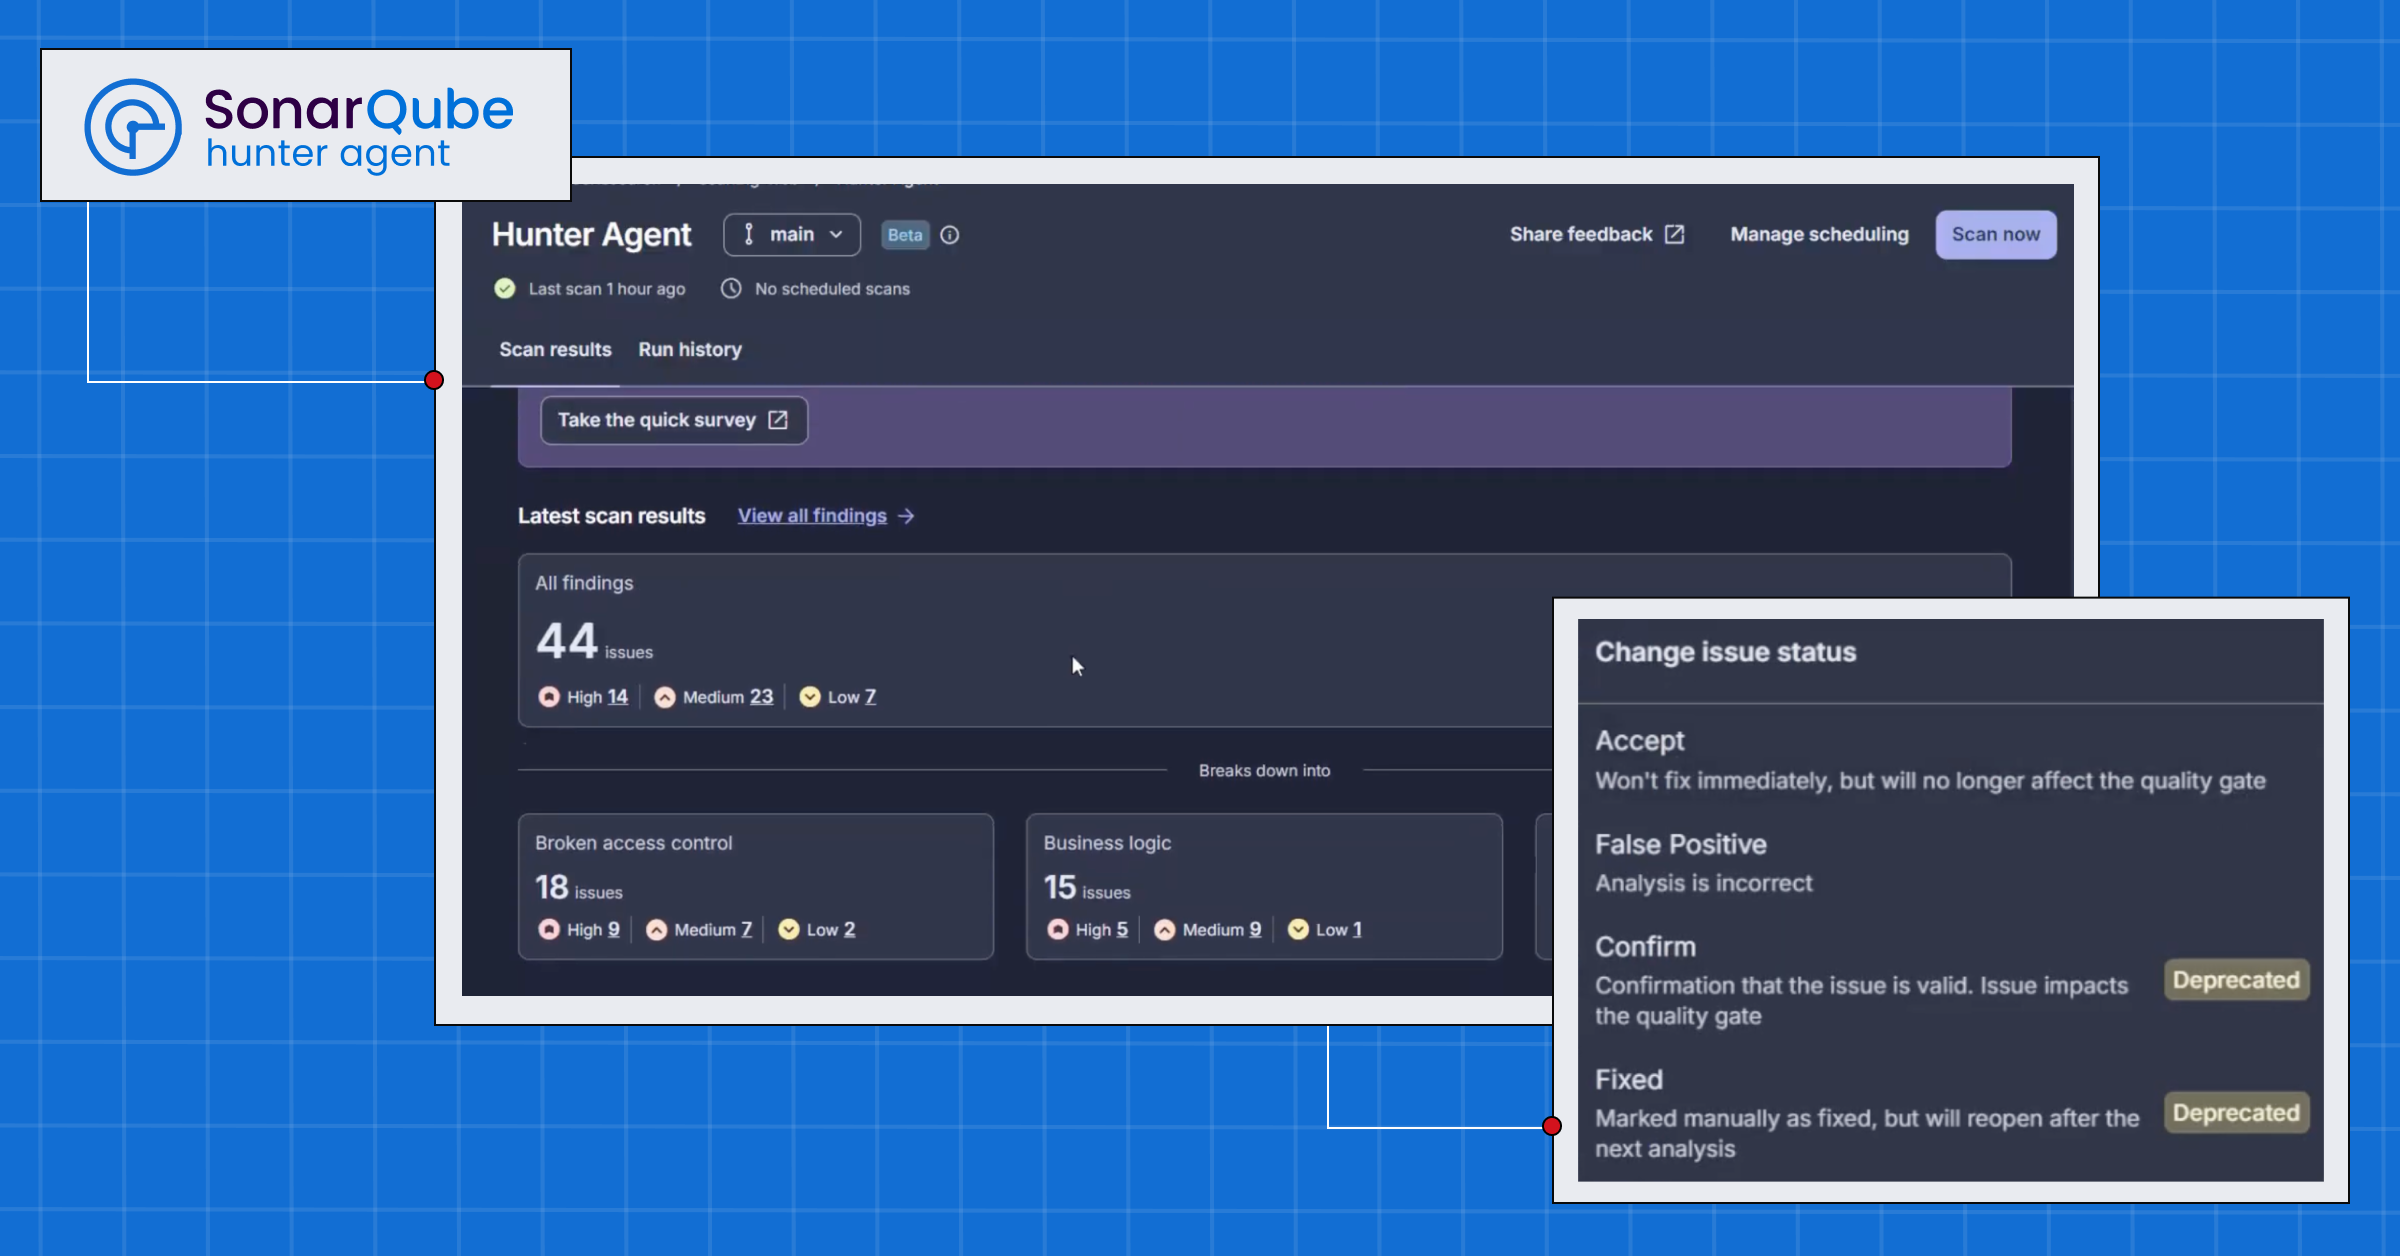Image resolution: width=2400 pixels, height=1256 pixels.
Task: Click the green check icon for last scan
Action: (x=505, y=288)
